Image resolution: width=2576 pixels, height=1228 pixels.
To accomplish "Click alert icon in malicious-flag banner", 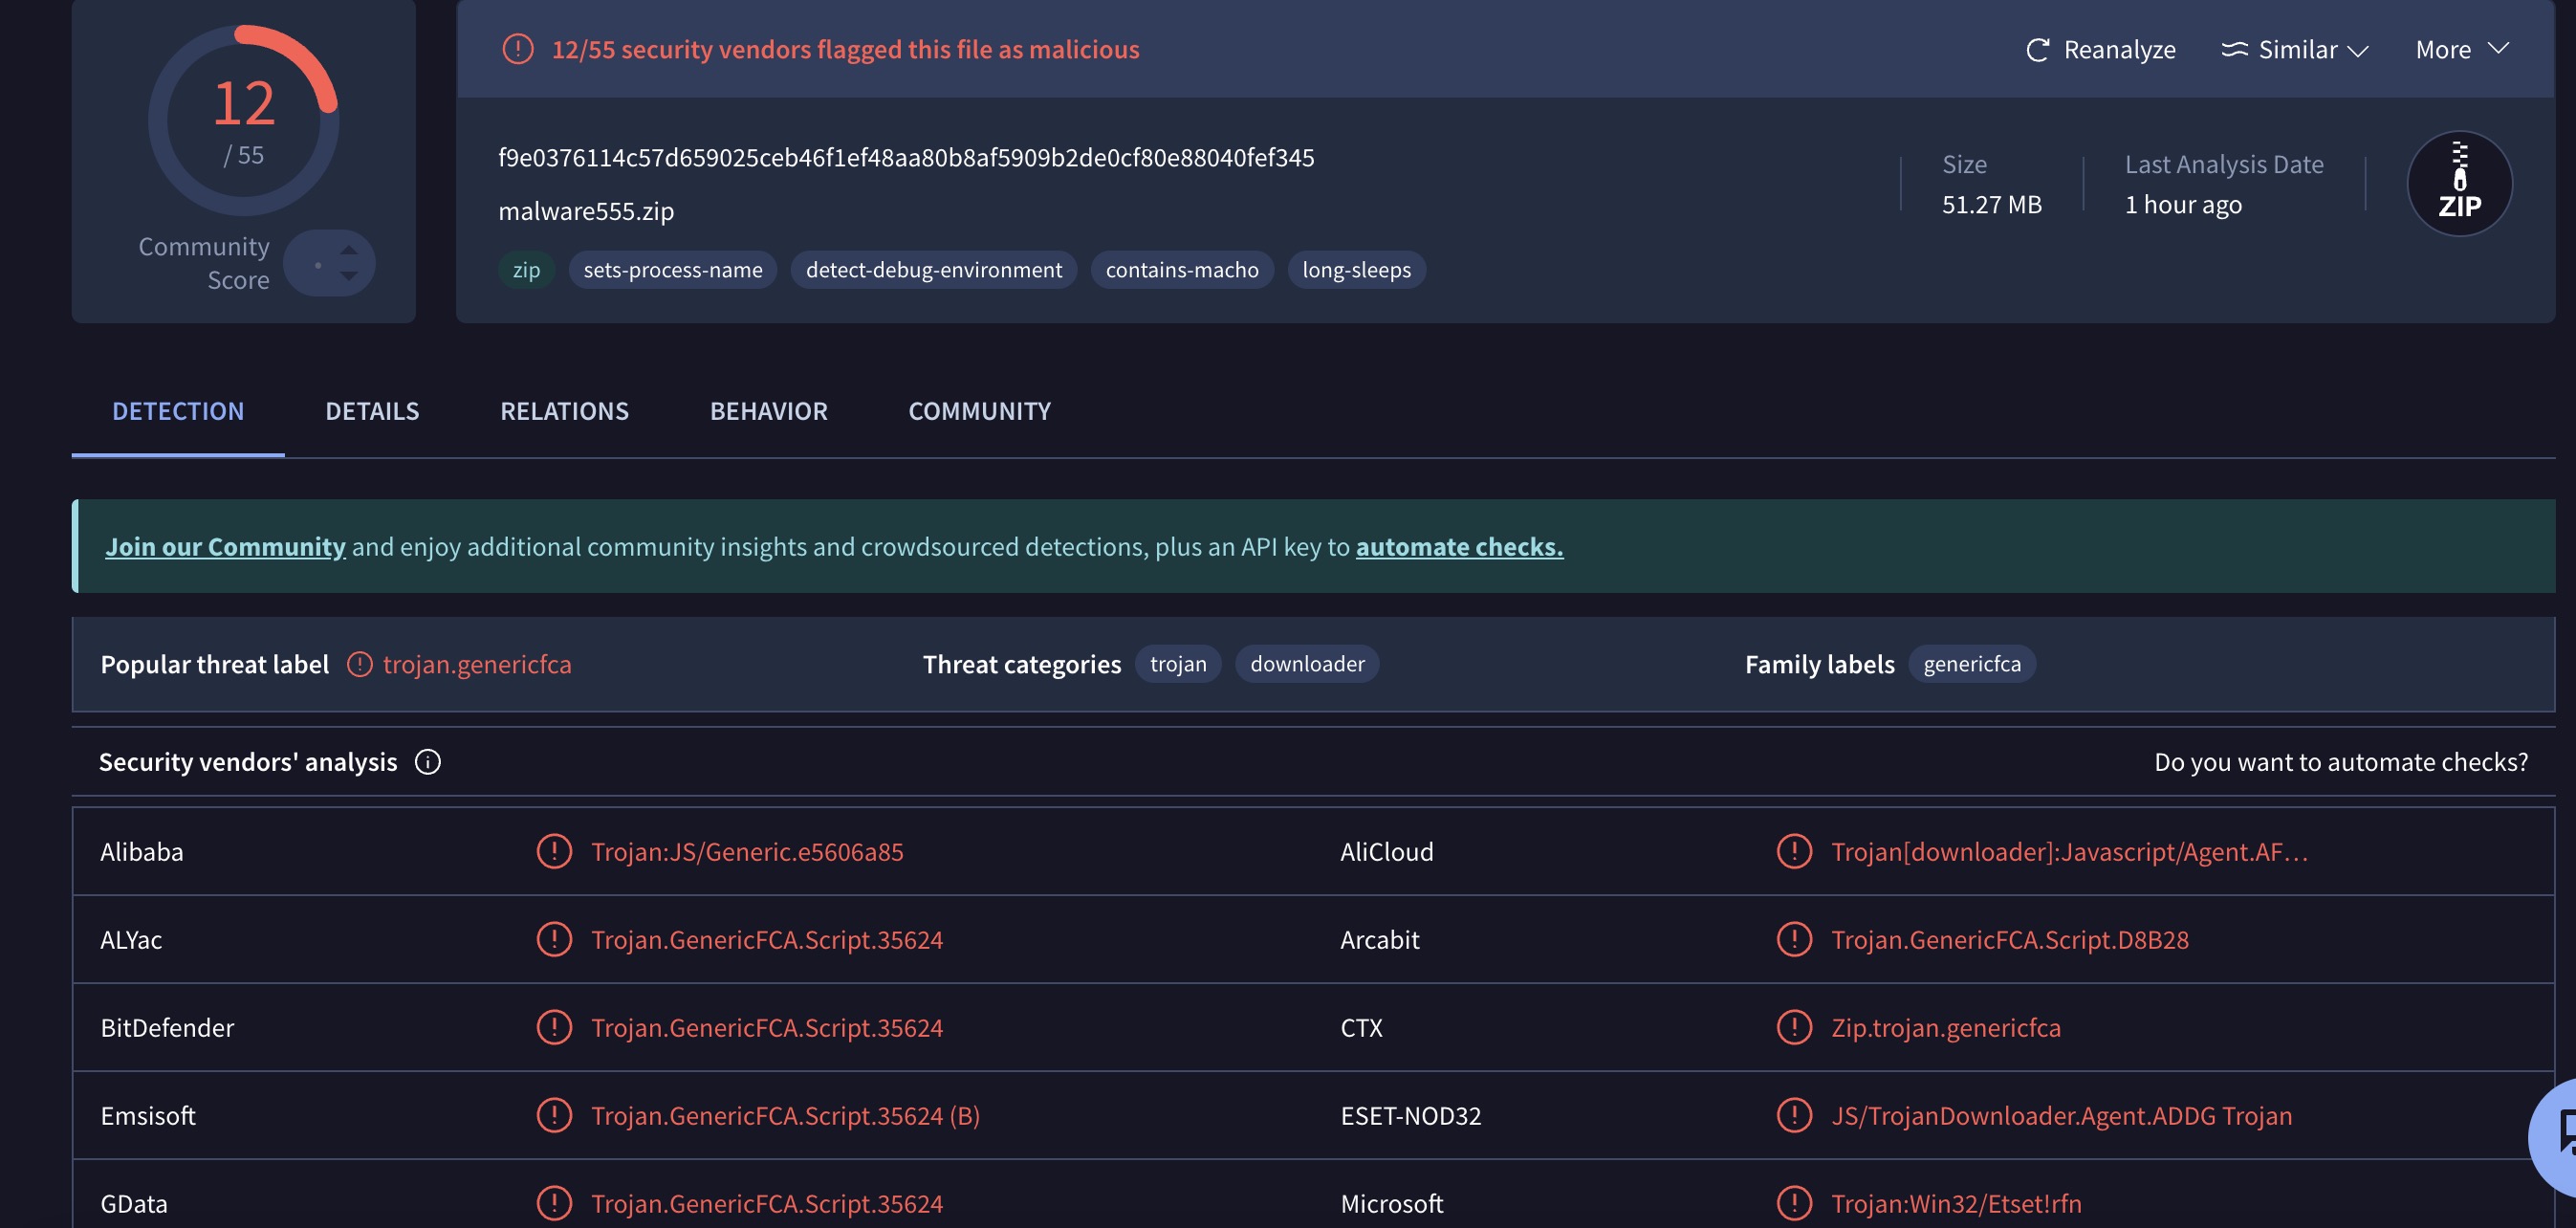I will pyautogui.click(x=517, y=49).
